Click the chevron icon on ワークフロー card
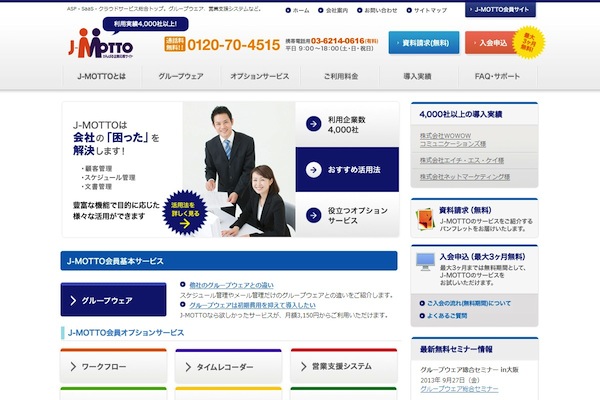600x400 pixels. [73, 367]
